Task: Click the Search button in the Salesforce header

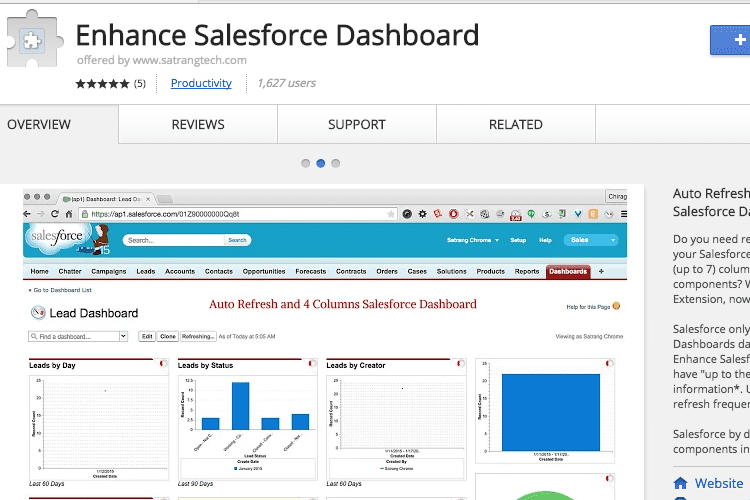Action: click(x=237, y=240)
